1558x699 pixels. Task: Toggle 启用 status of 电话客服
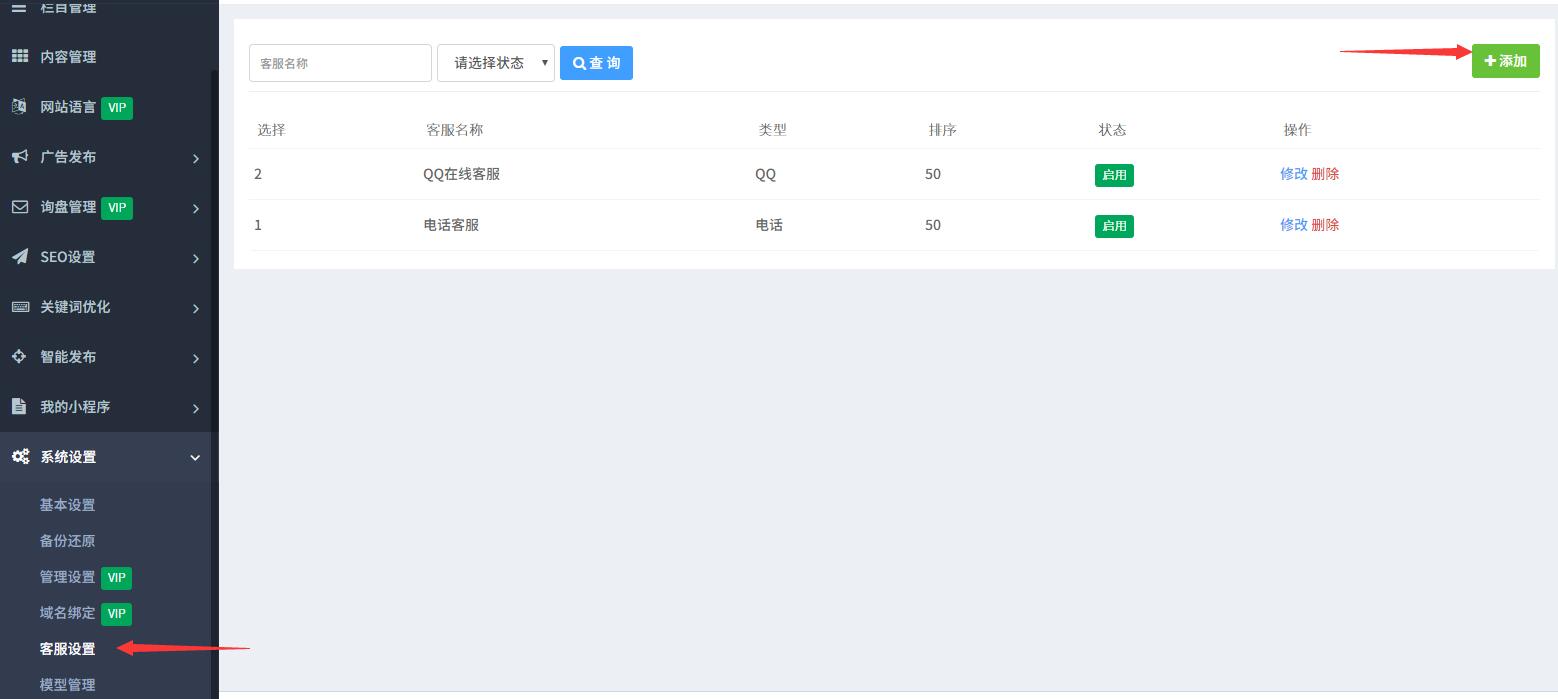[x=1114, y=226]
